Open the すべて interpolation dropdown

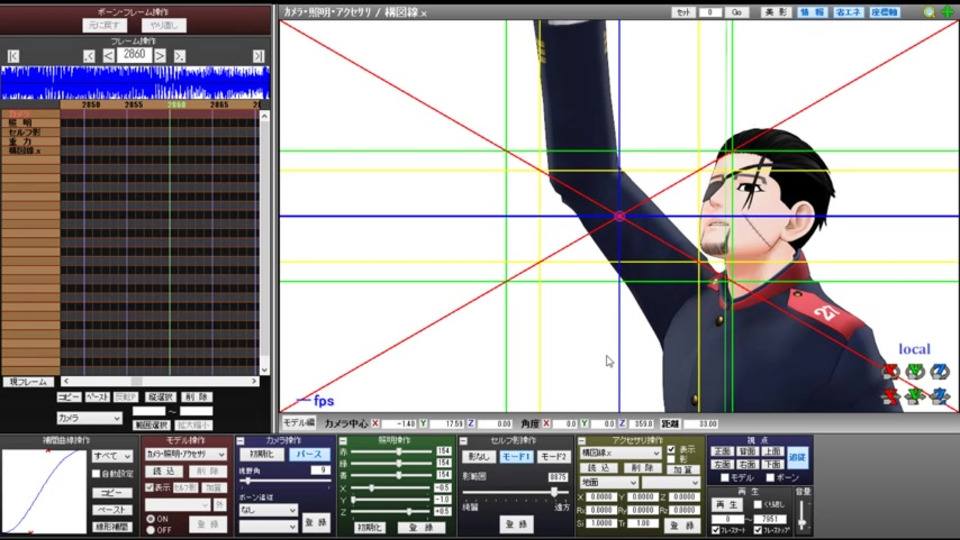point(112,456)
